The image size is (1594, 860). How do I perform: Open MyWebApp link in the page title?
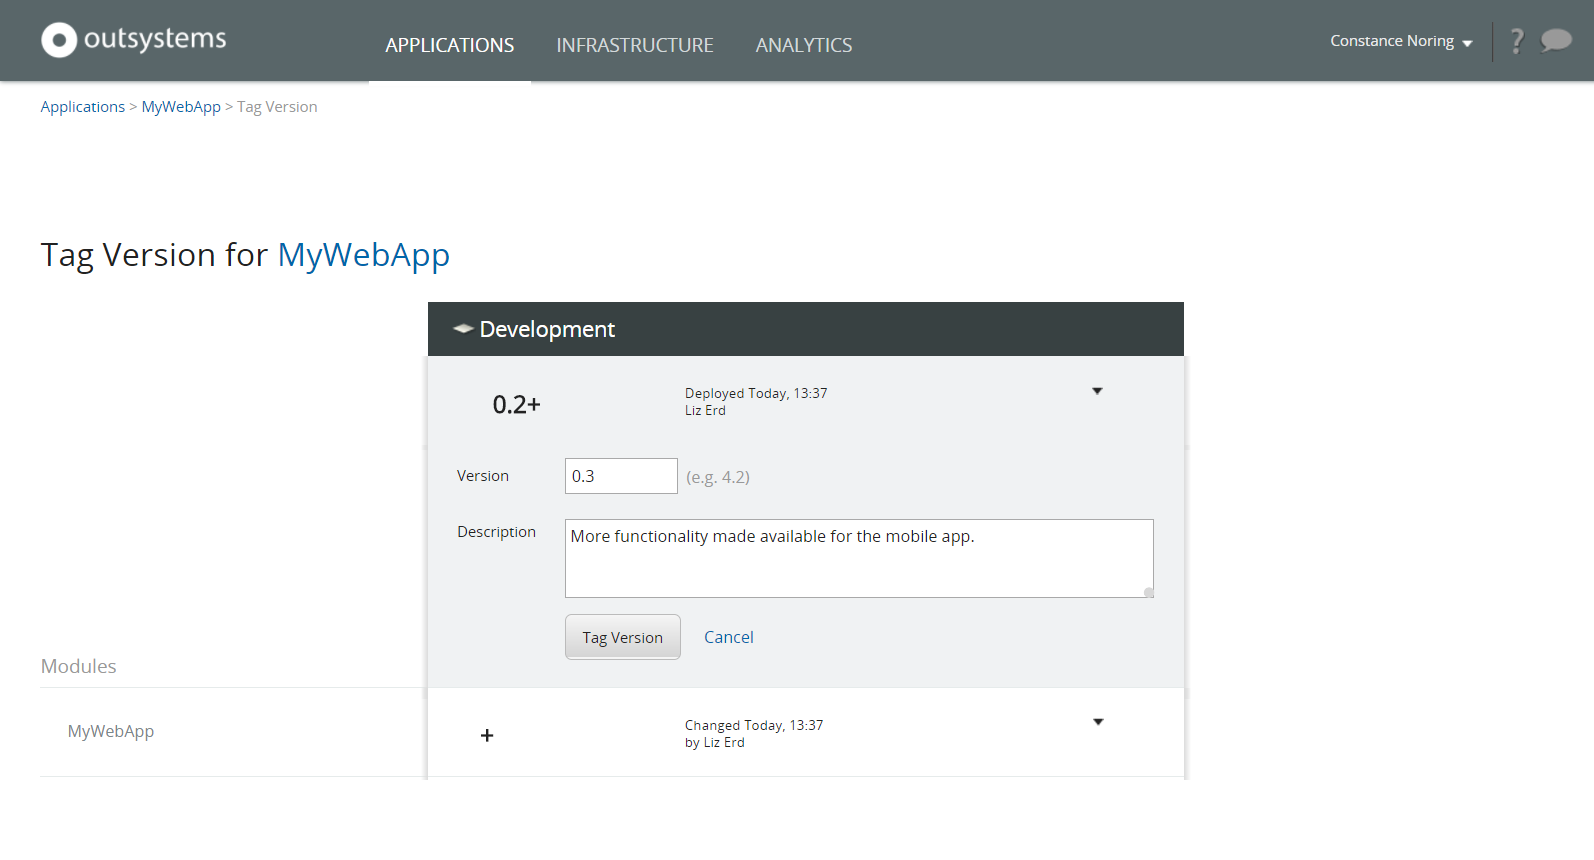364,256
